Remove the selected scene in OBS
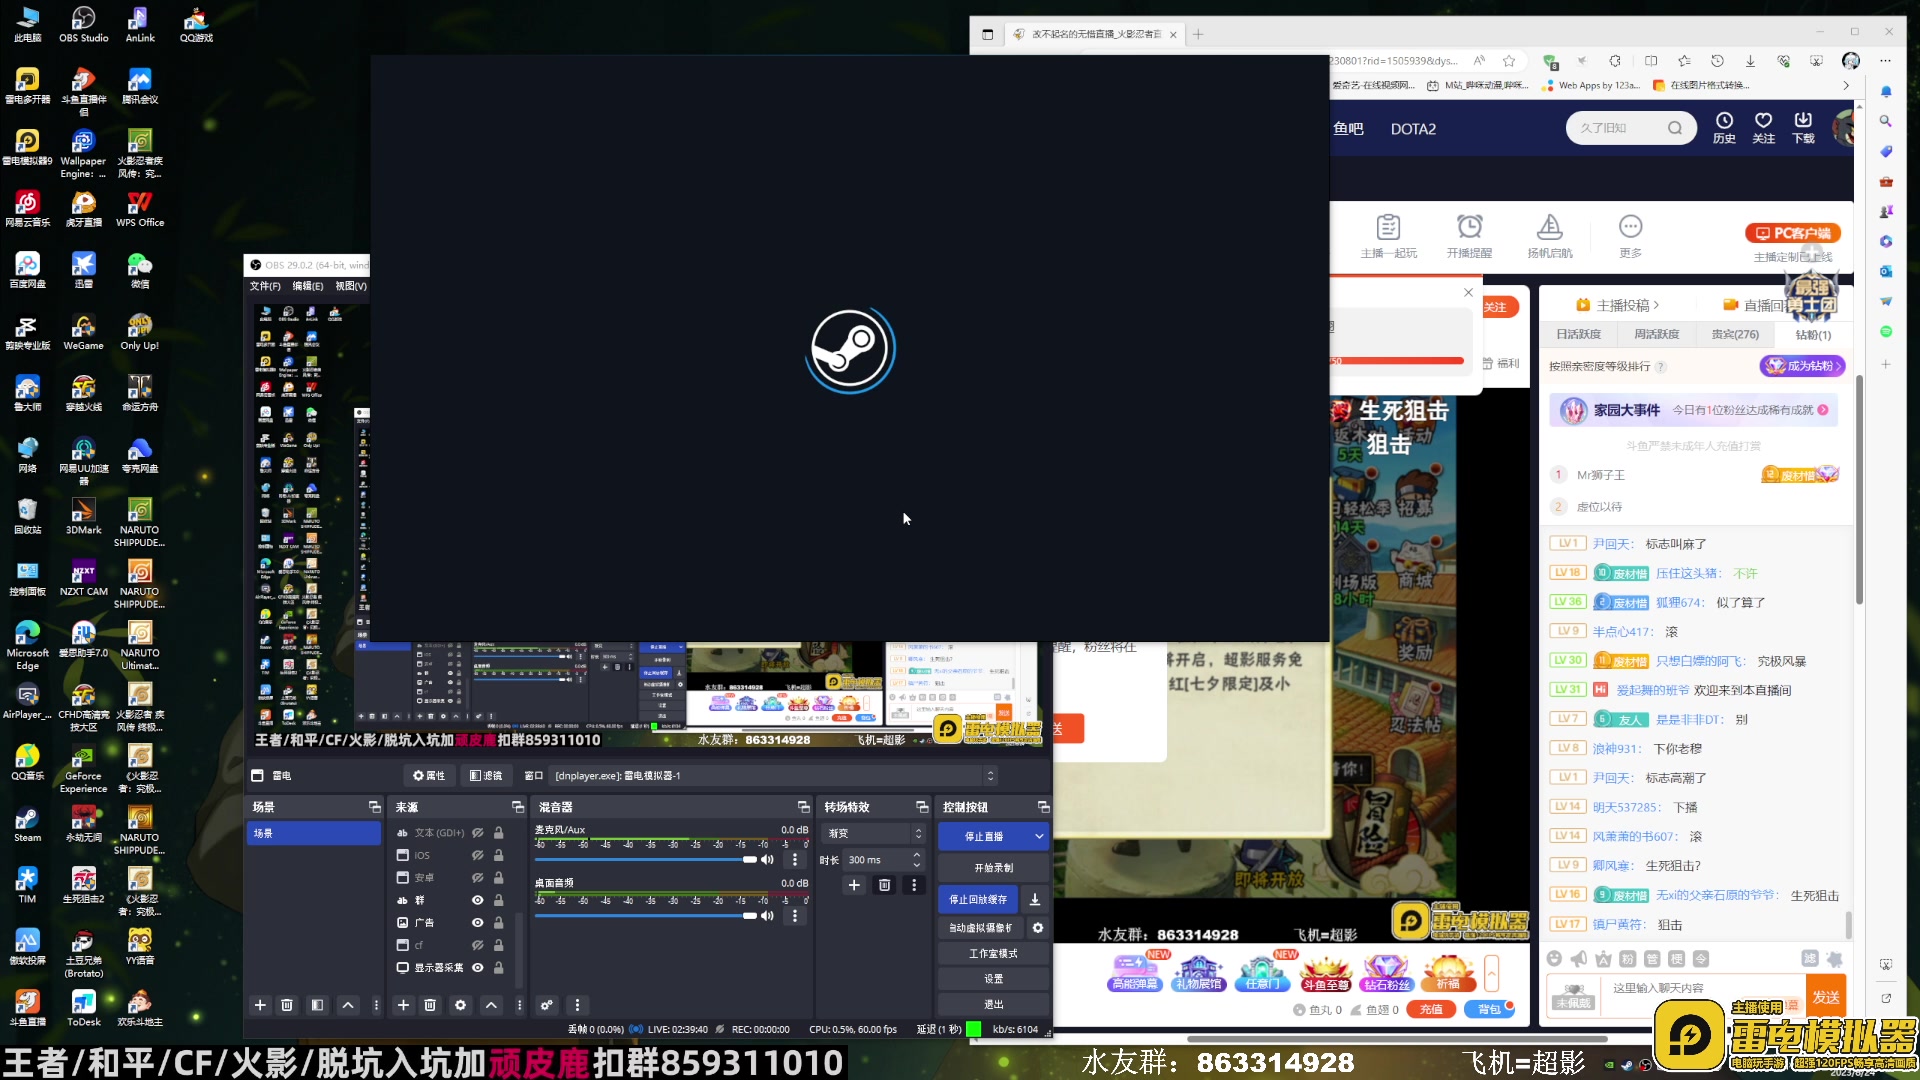 pyautogui.click(x=287, y=1005)
